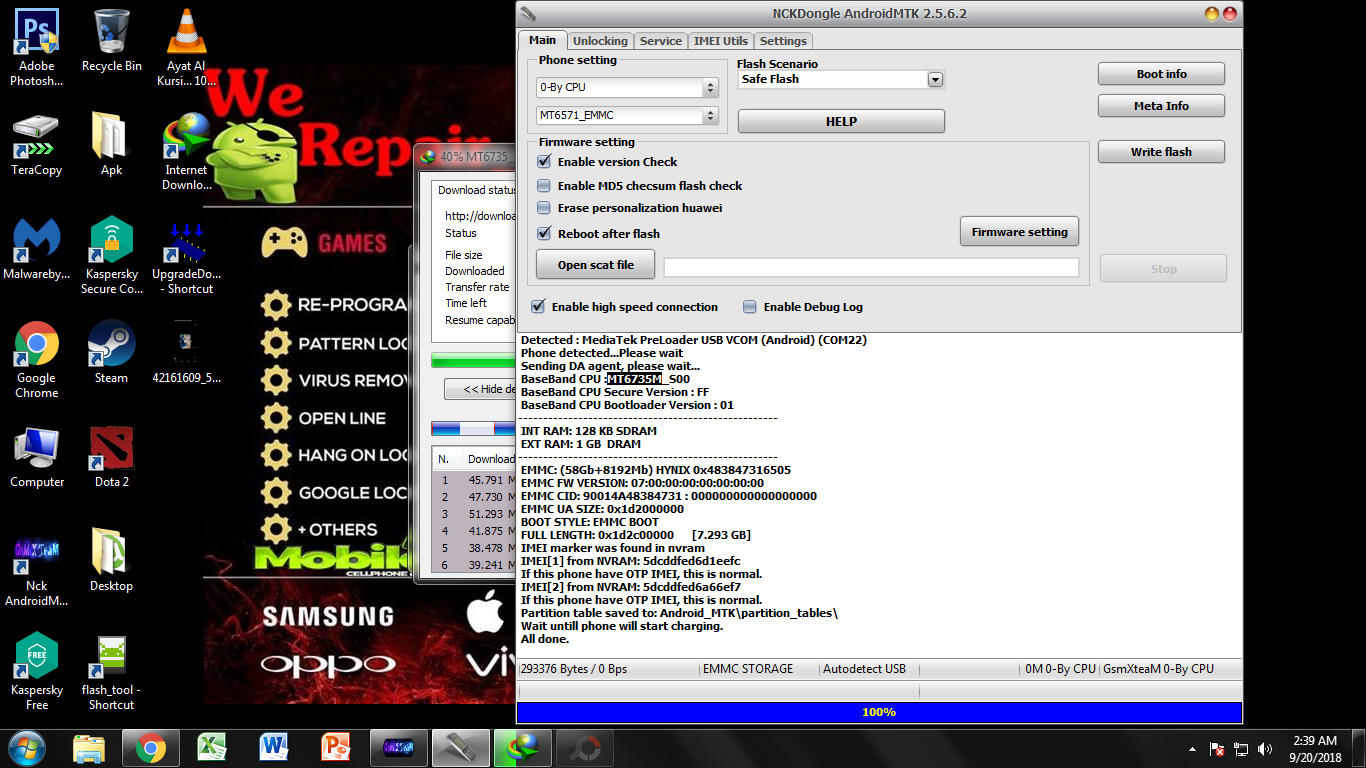The height and width of the screenshot is (768, 1366).
Task: Open the Recycle Bin icon
Action: click(x=111, y=40)
